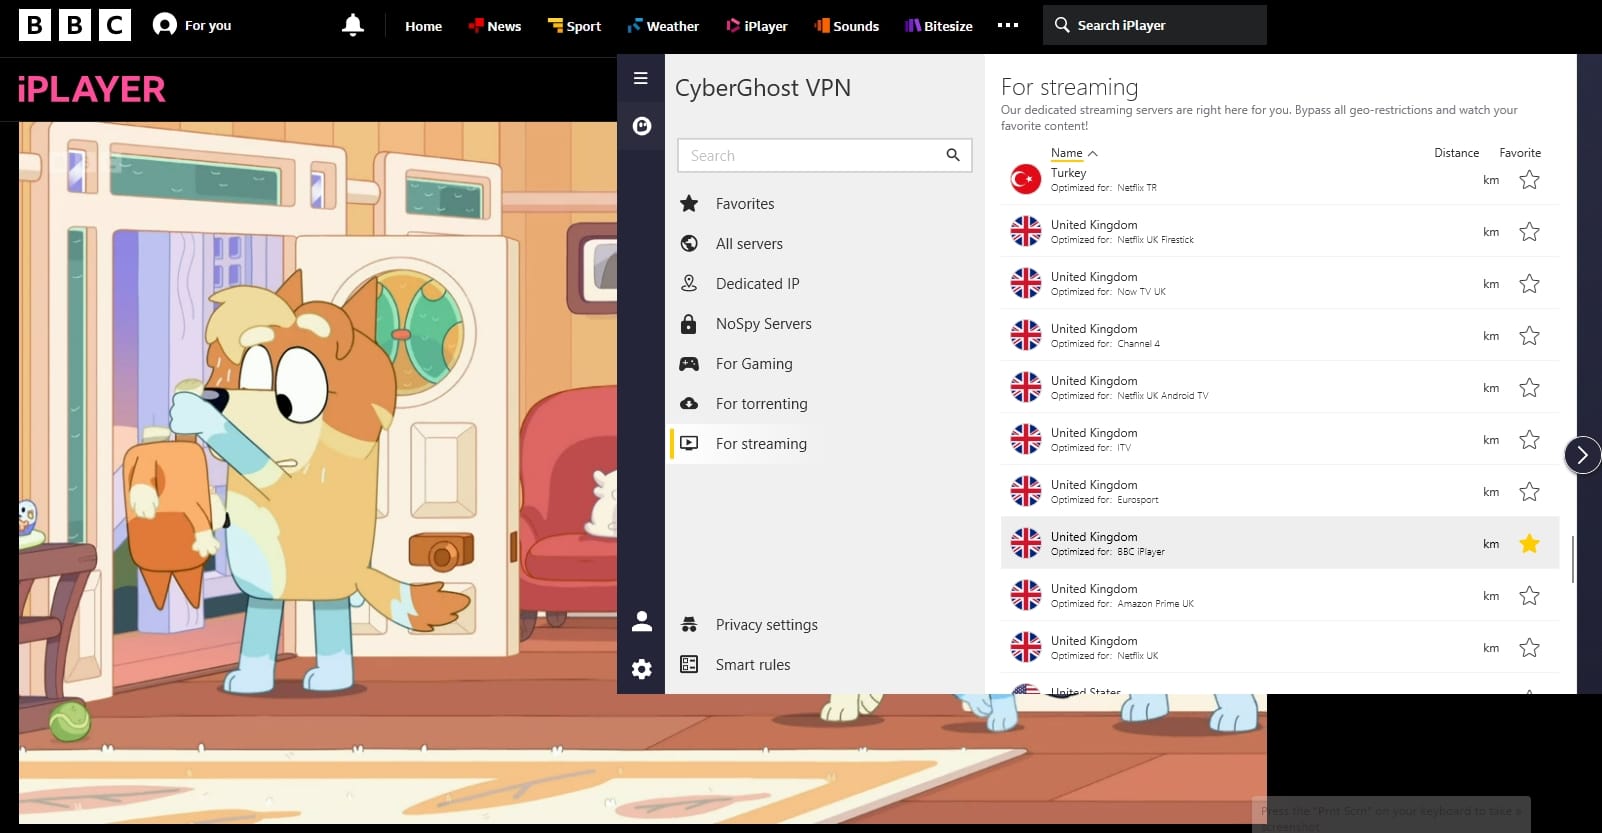Click the BBC logo
This screenshot has height=833, width=1602.
(x=75, y=25)
